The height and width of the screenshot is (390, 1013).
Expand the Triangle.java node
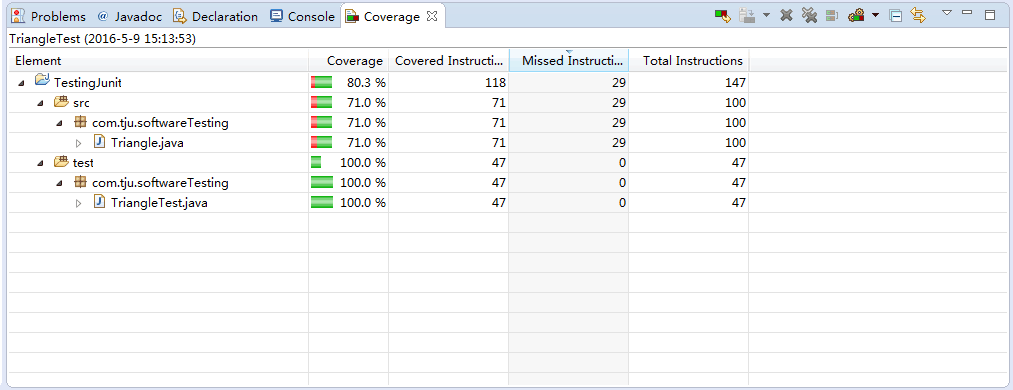click(x=79, y=143)
